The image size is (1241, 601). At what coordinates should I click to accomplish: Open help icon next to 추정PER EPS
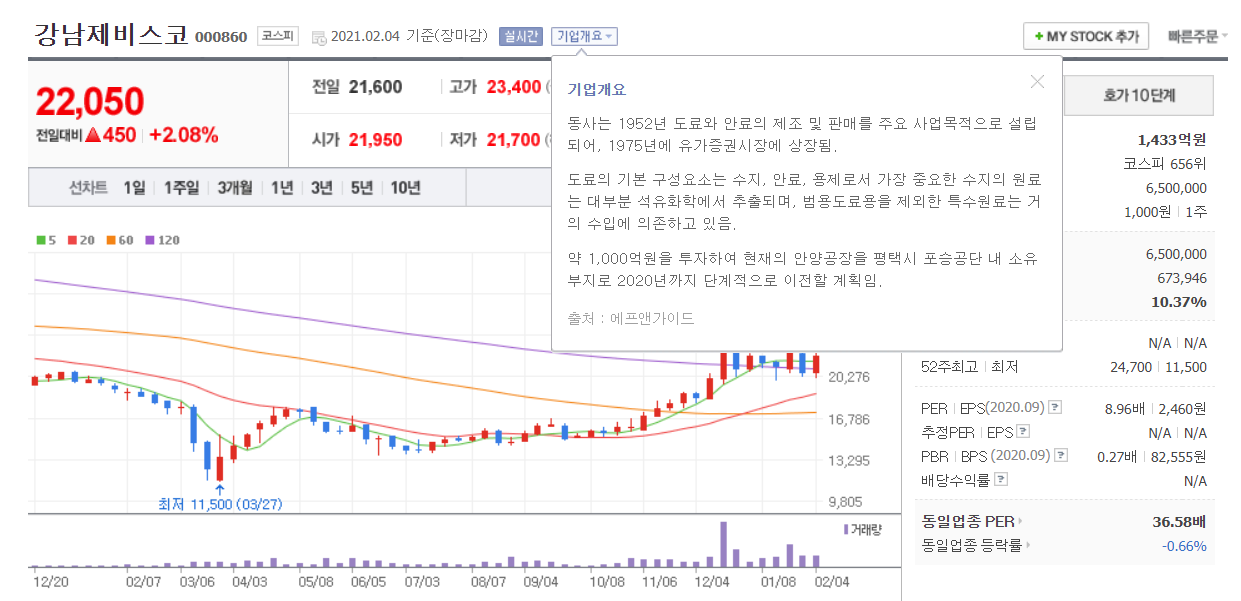pos(1022,432)
